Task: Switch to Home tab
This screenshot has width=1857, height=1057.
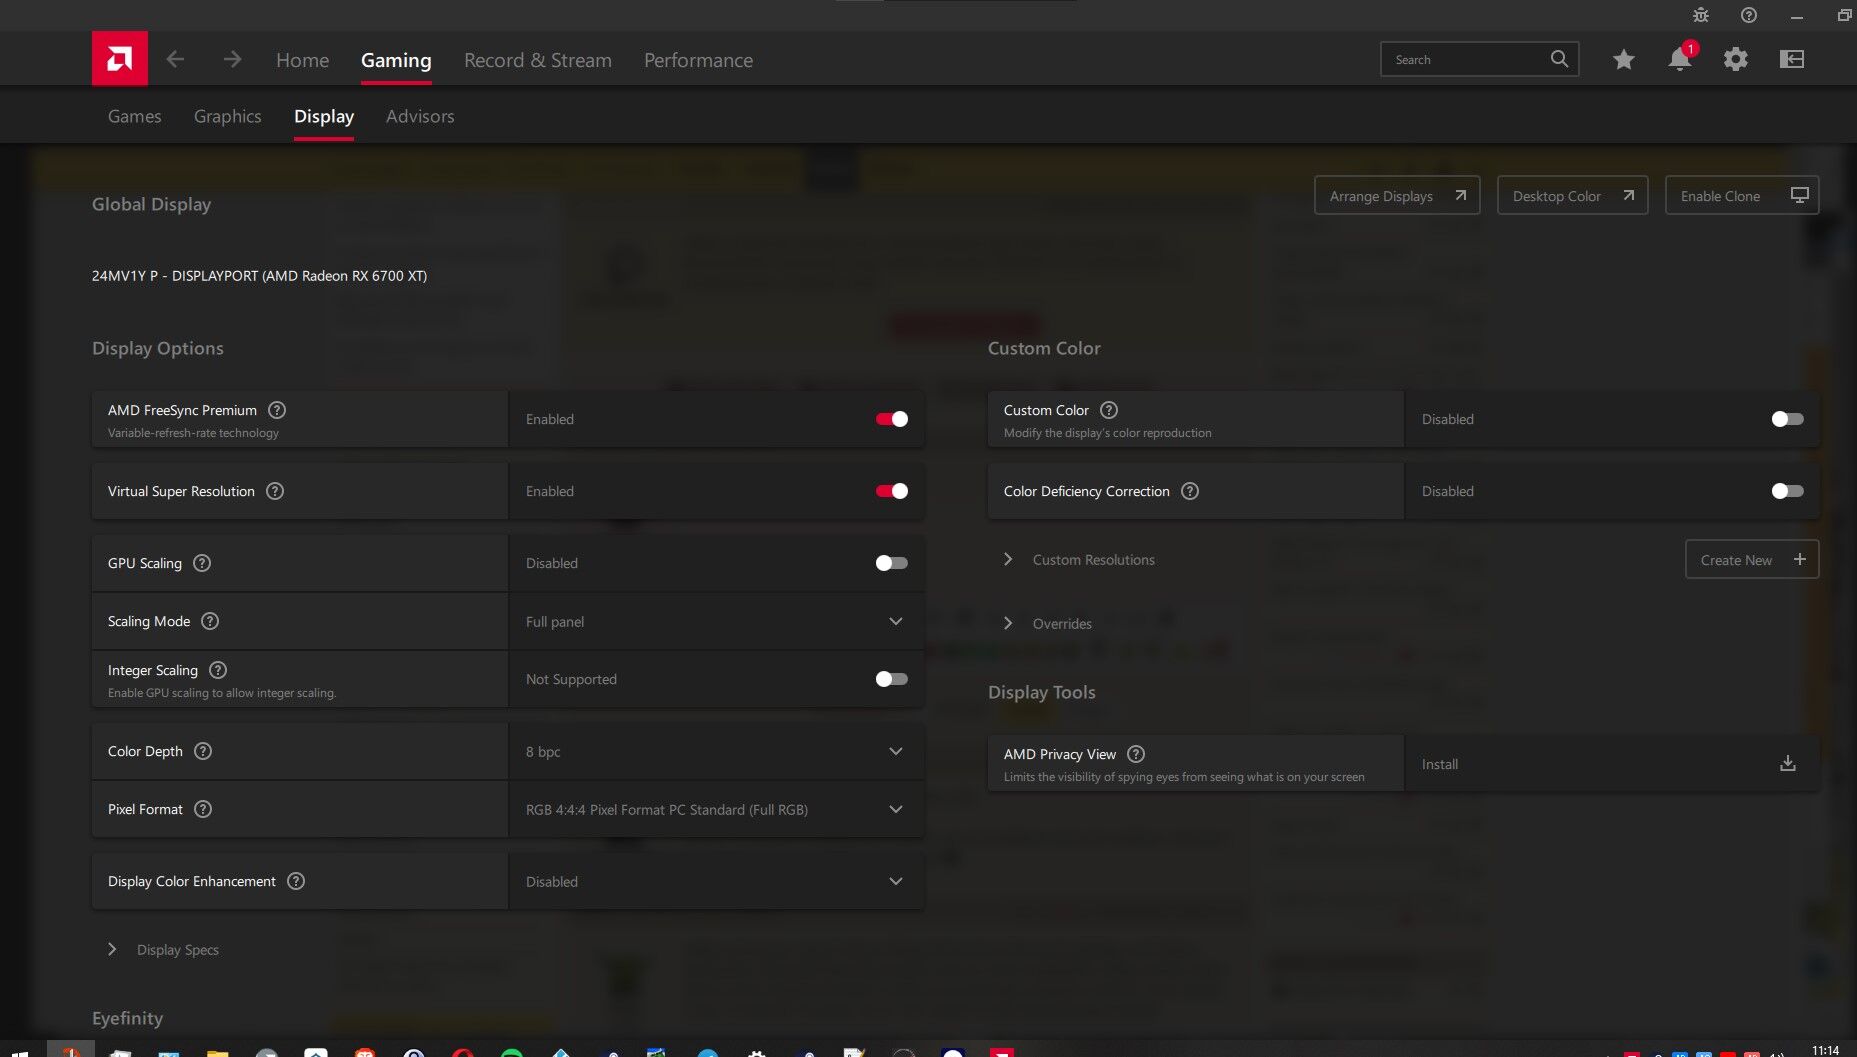Action: (302, 60)
